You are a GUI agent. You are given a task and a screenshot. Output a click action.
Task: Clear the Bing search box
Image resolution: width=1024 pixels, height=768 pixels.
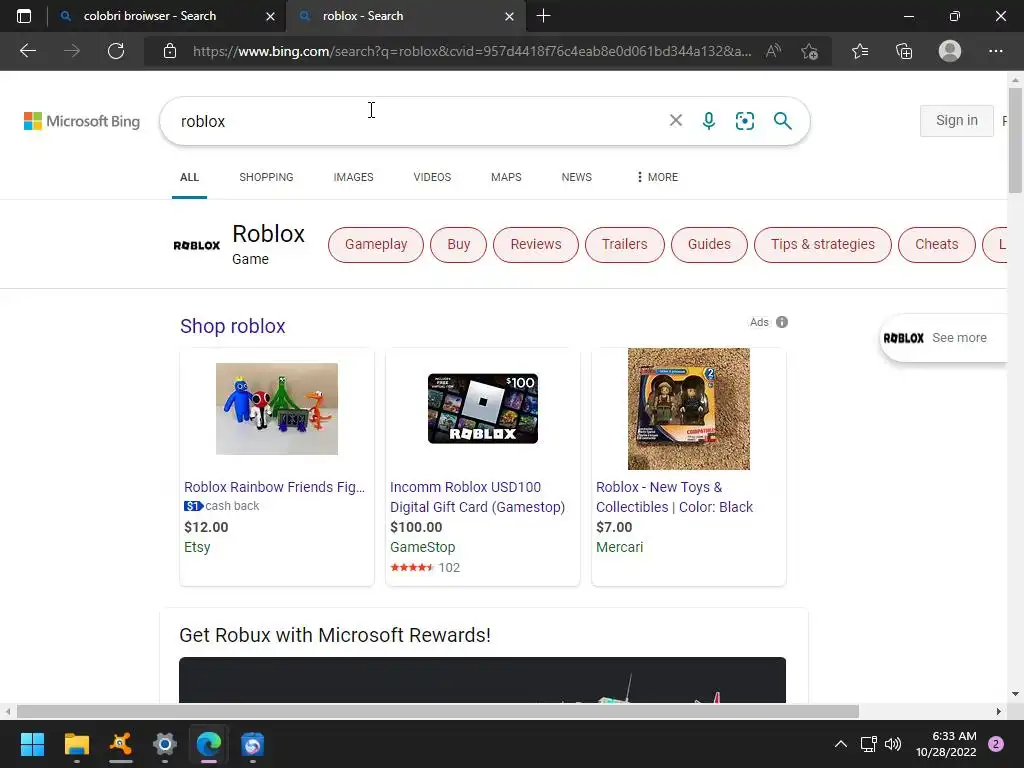coord(676,120)
